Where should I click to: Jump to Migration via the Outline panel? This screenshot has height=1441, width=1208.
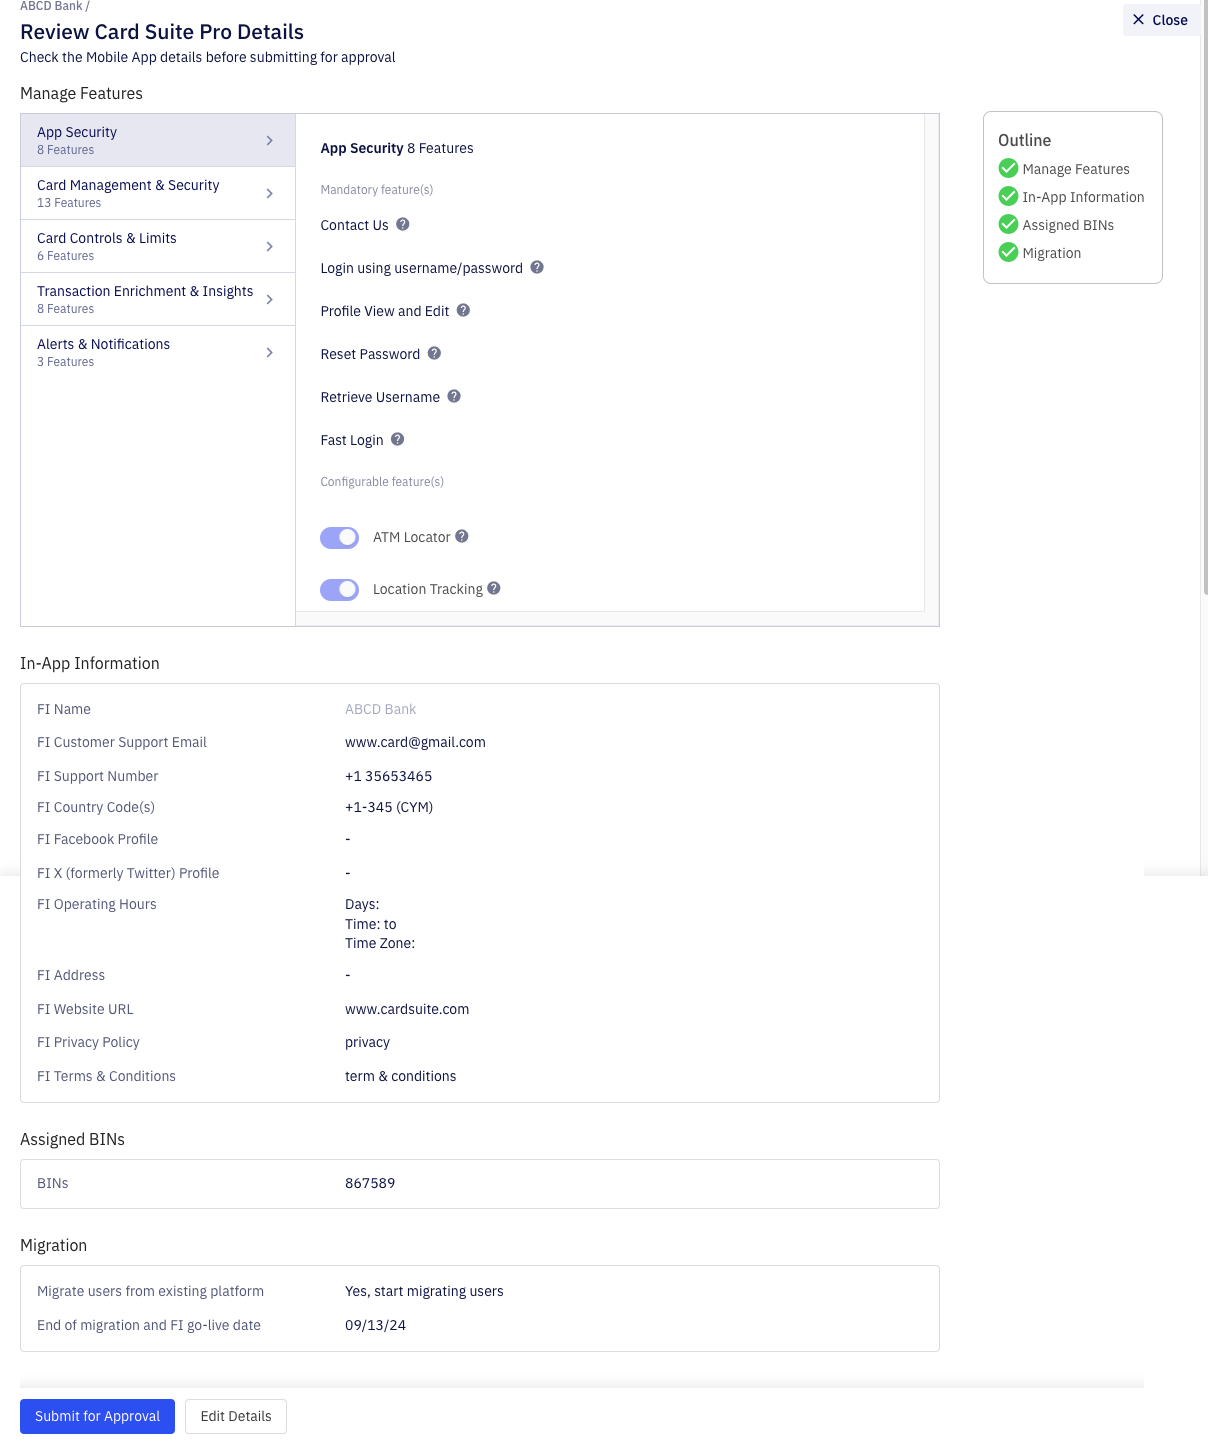coord(1052,252)
